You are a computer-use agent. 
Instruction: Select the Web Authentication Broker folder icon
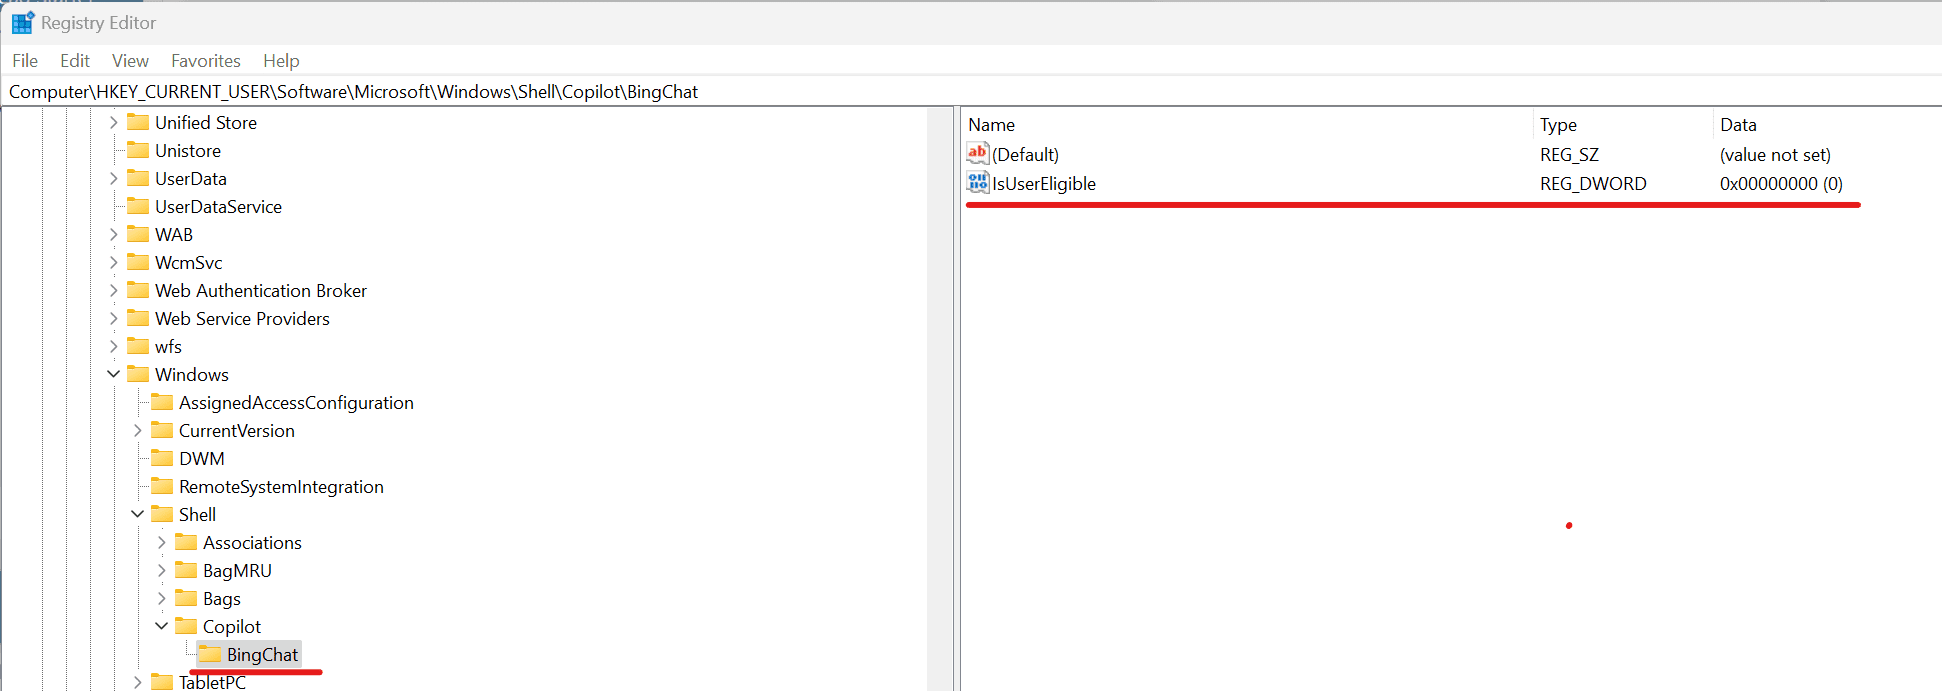[138, 290]
